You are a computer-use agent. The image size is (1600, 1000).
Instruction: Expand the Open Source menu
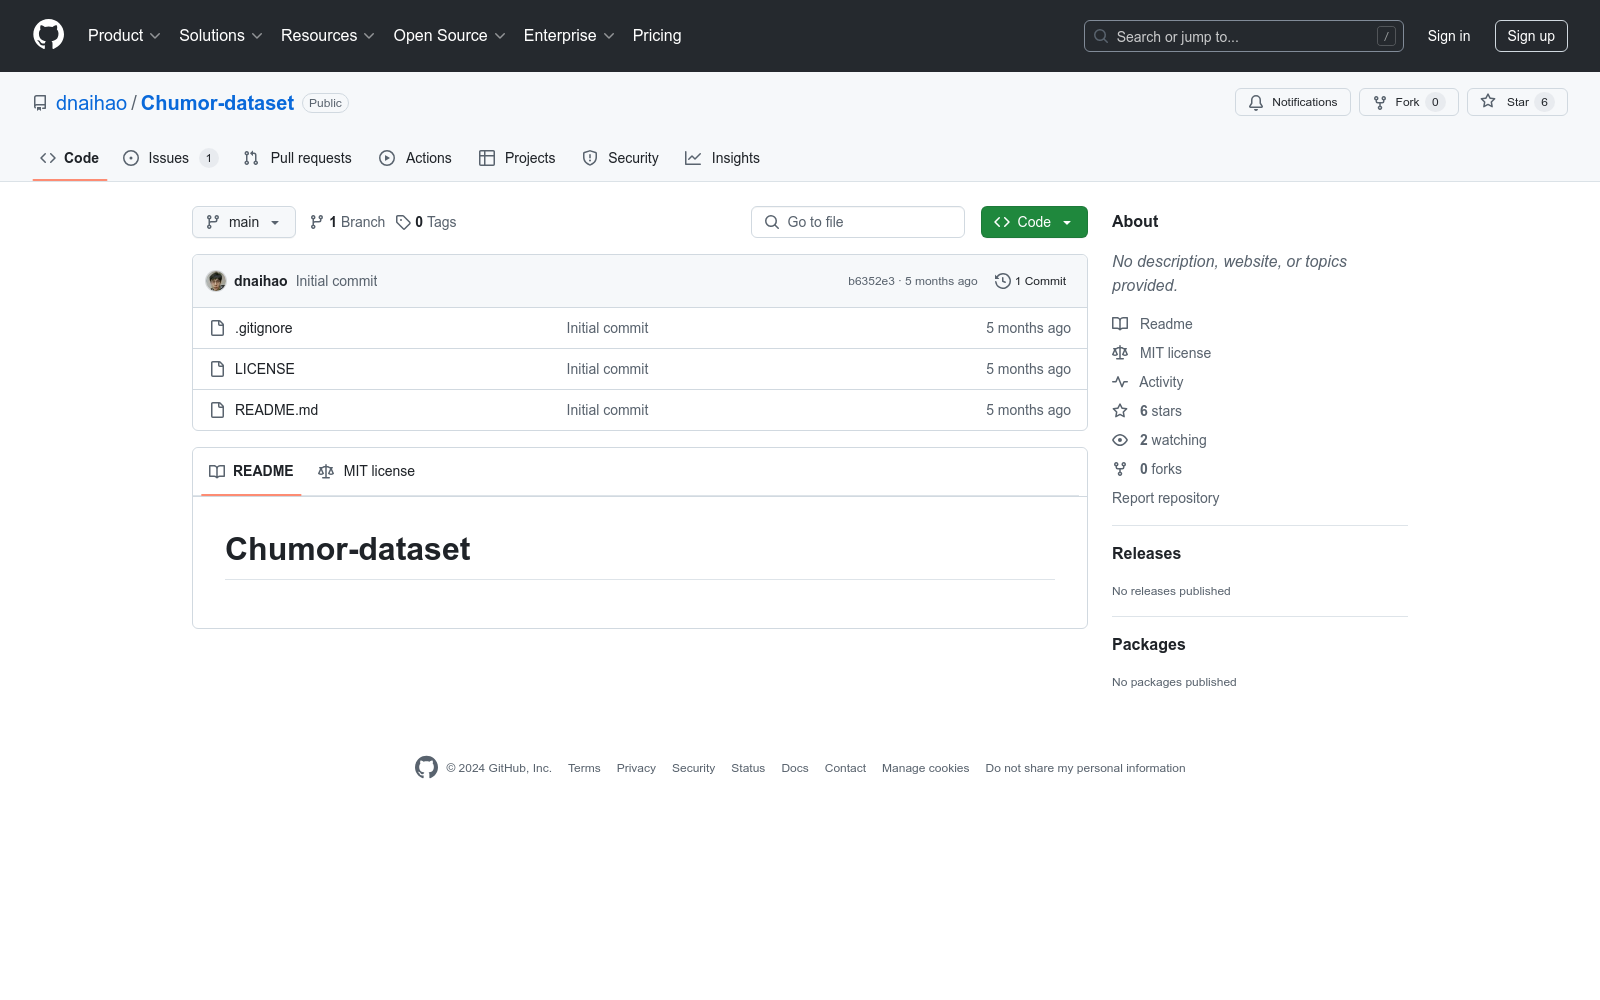[x=450, y=35]
